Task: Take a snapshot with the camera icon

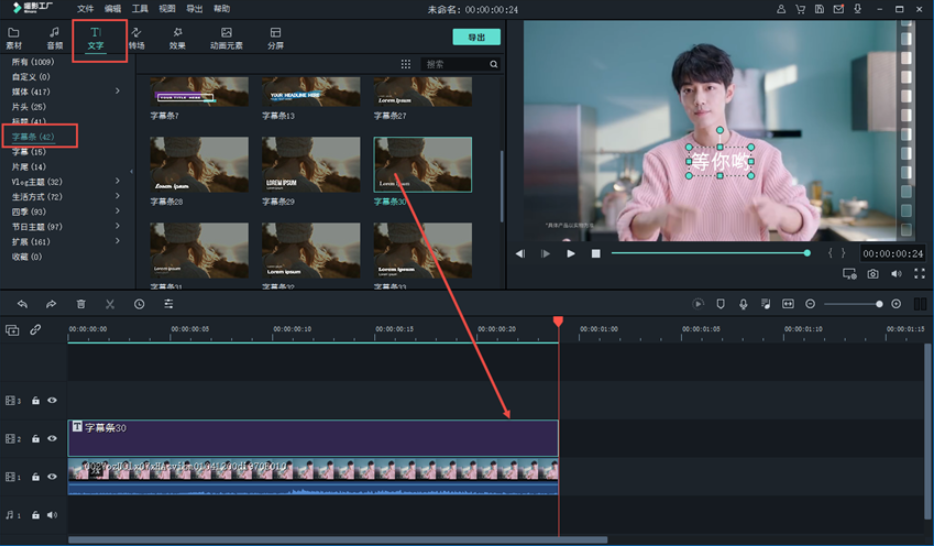Action: 873,274
